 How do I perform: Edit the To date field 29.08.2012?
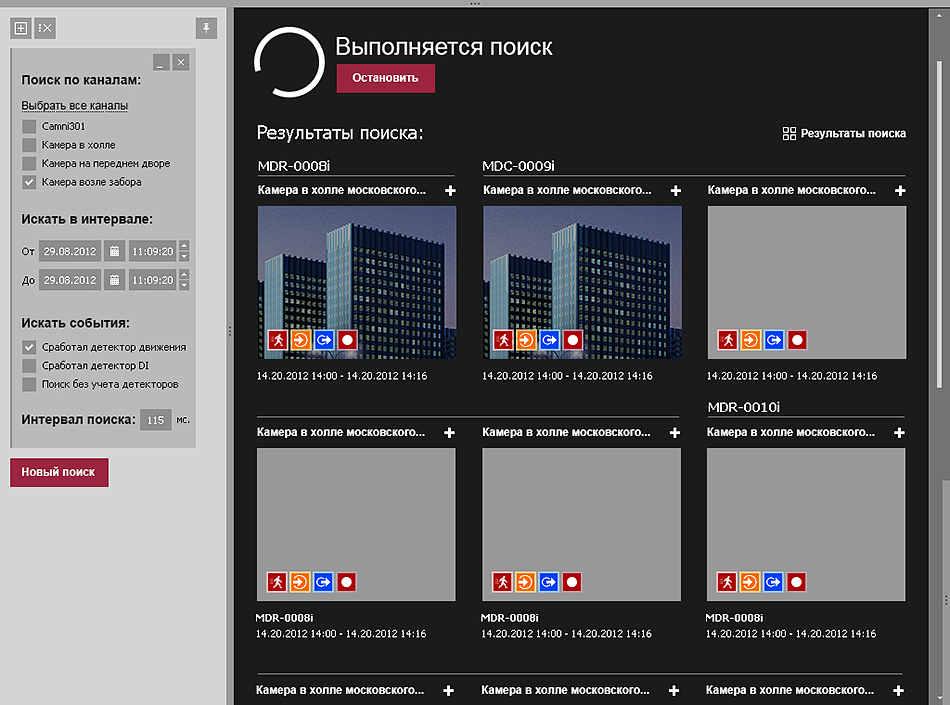pos(70,280)
